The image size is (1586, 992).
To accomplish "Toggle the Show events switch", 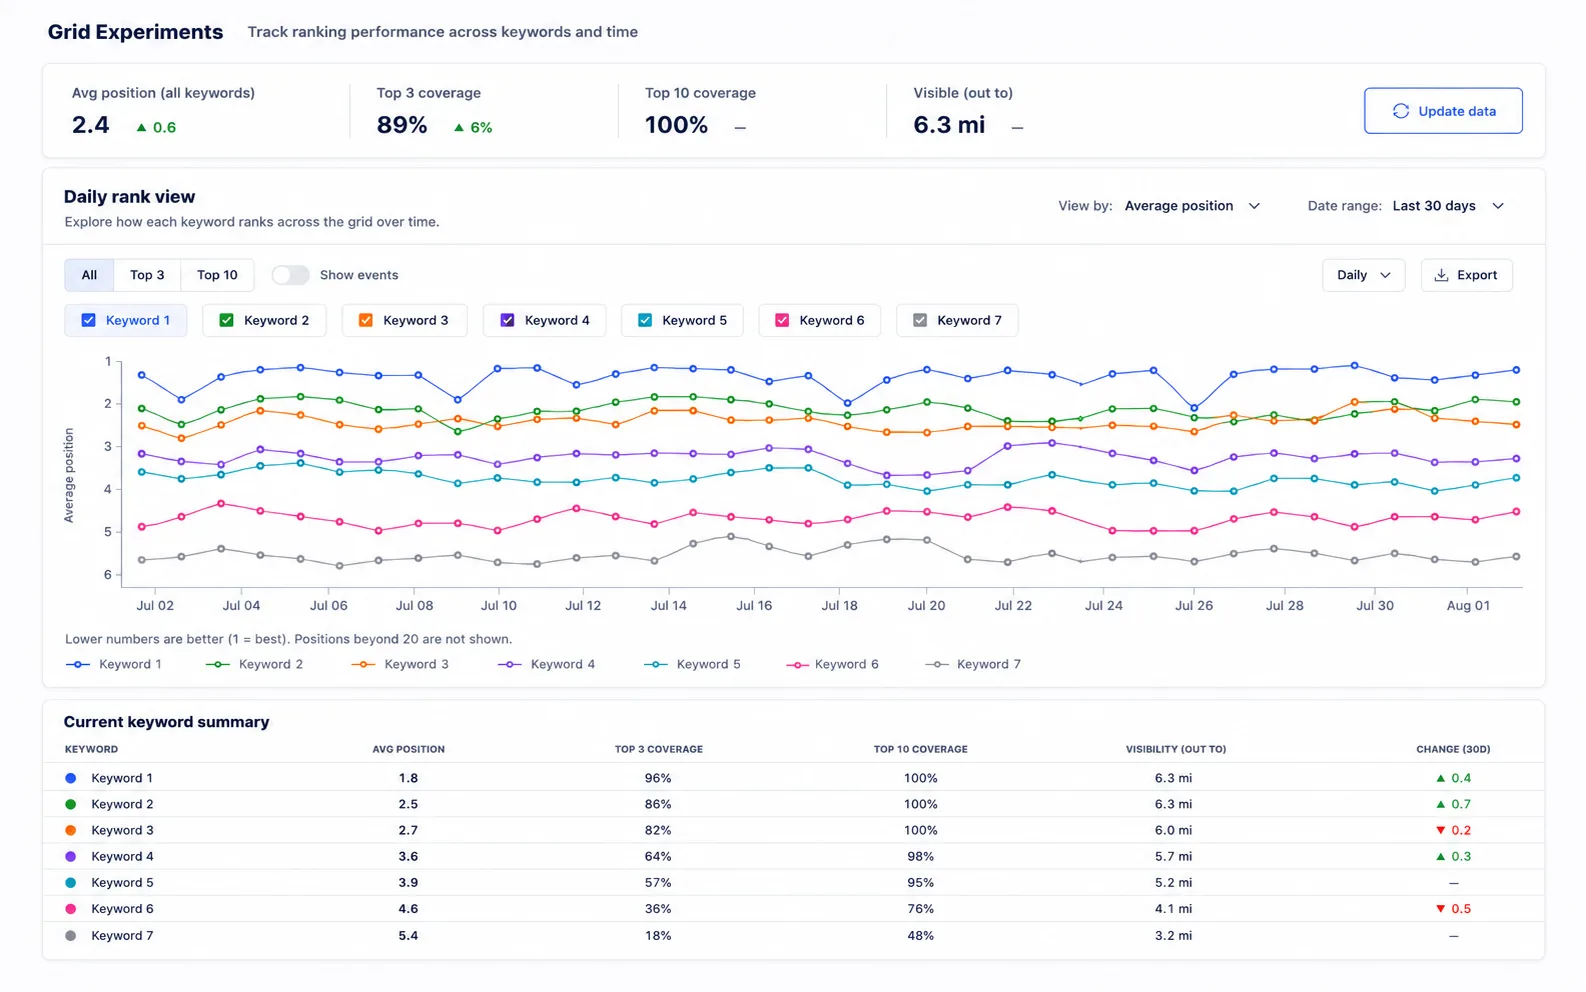I will 290,275.
